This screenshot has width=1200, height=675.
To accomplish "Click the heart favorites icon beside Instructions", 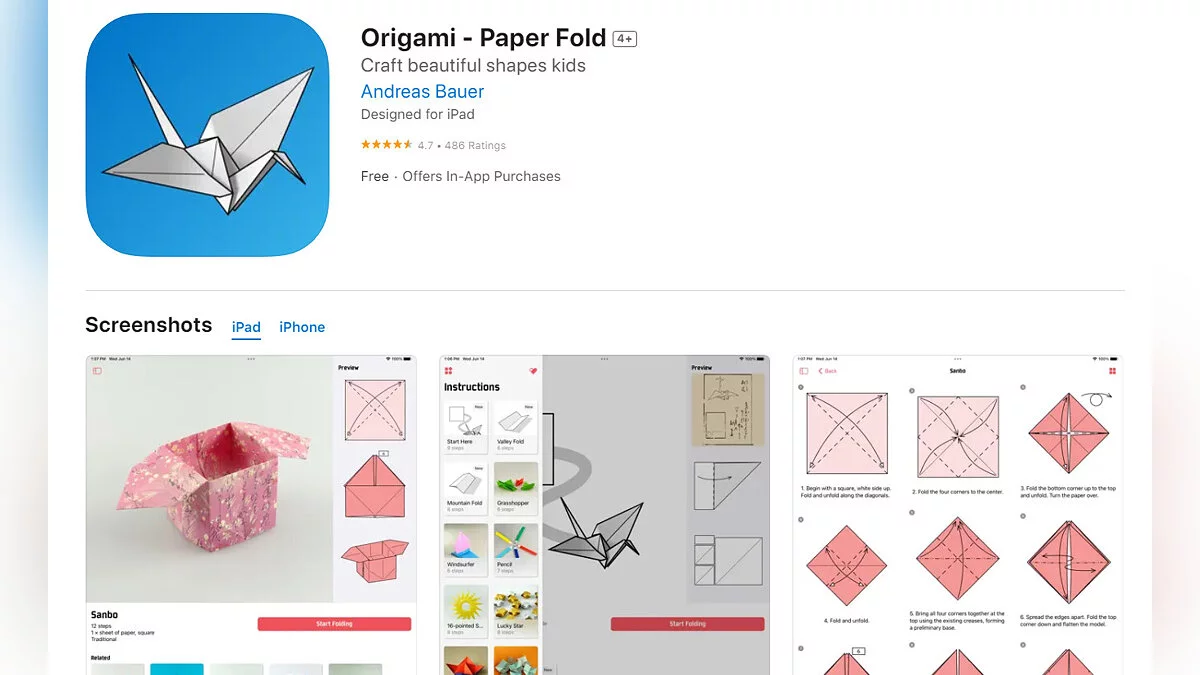I will click(534, 371).
